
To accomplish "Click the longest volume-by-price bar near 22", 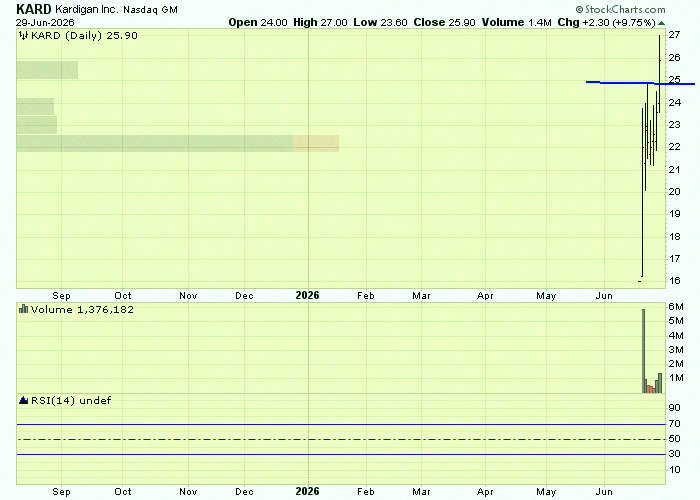I will pos(178,143).
